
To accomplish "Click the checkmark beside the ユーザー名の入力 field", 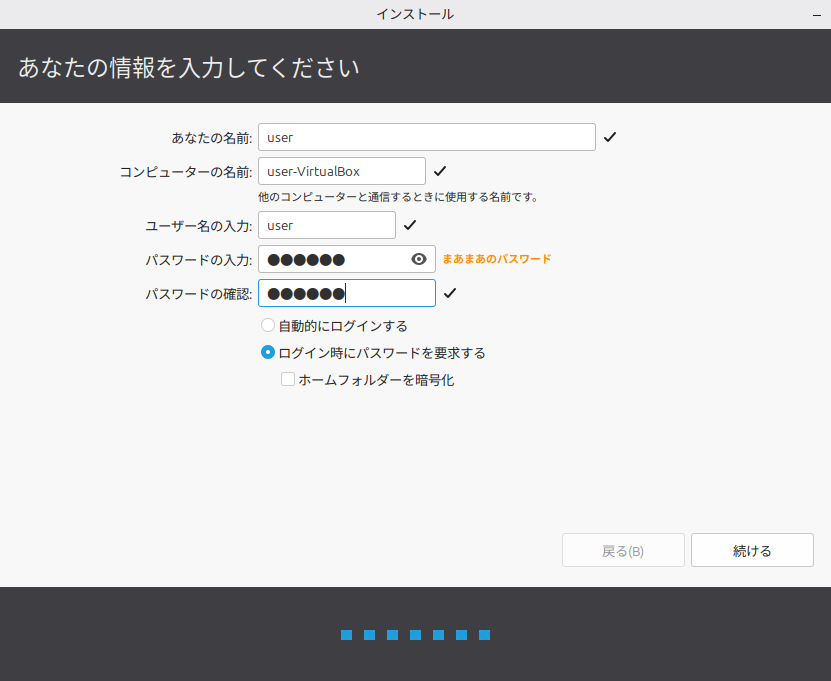I will pos(410,225).
